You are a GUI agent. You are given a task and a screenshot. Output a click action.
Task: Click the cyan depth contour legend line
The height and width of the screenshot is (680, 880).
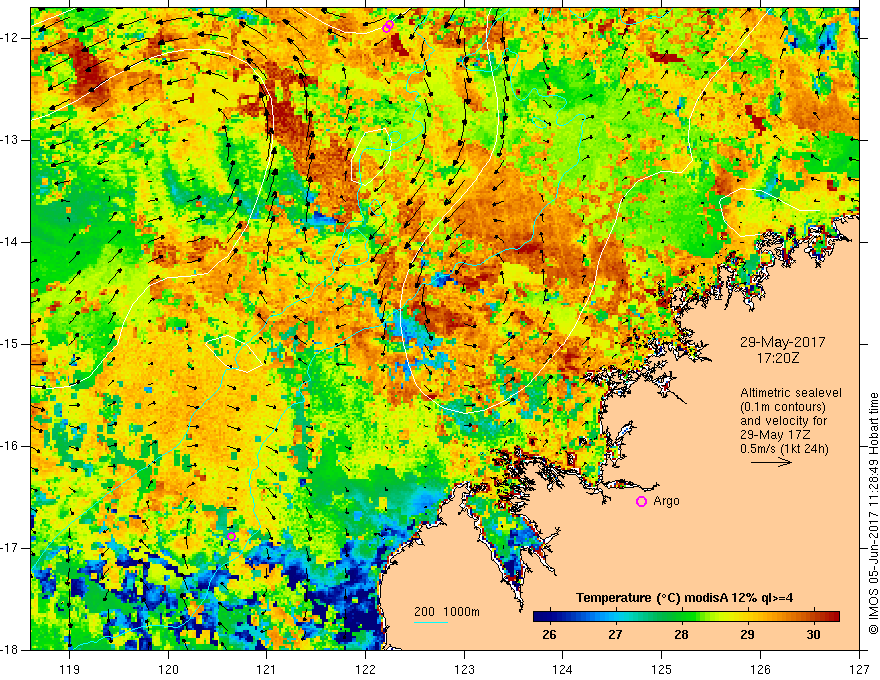pyautogui.click(x=431, y=622)
